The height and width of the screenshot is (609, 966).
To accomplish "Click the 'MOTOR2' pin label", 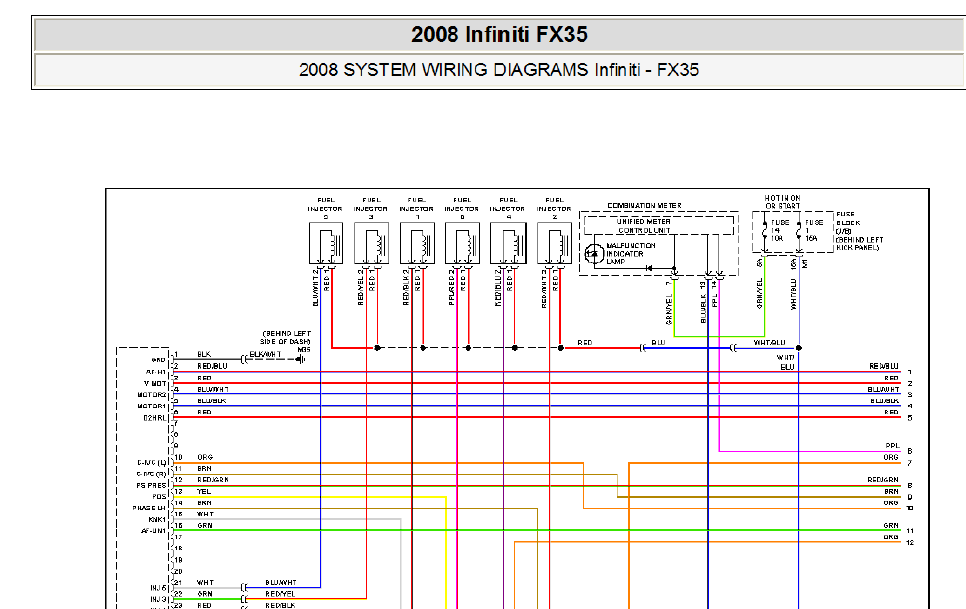I will click(152, 395).
